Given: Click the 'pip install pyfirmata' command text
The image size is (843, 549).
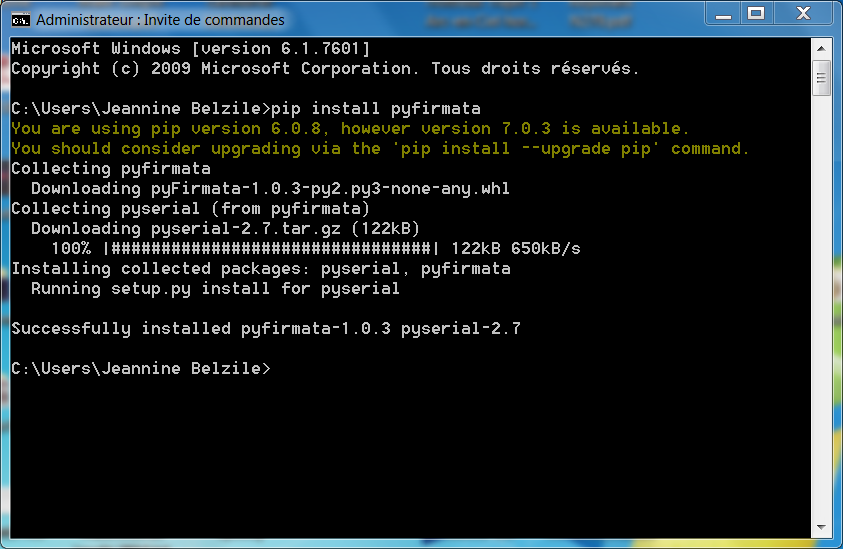Looking at the screenshot, I should click(376, 109).
